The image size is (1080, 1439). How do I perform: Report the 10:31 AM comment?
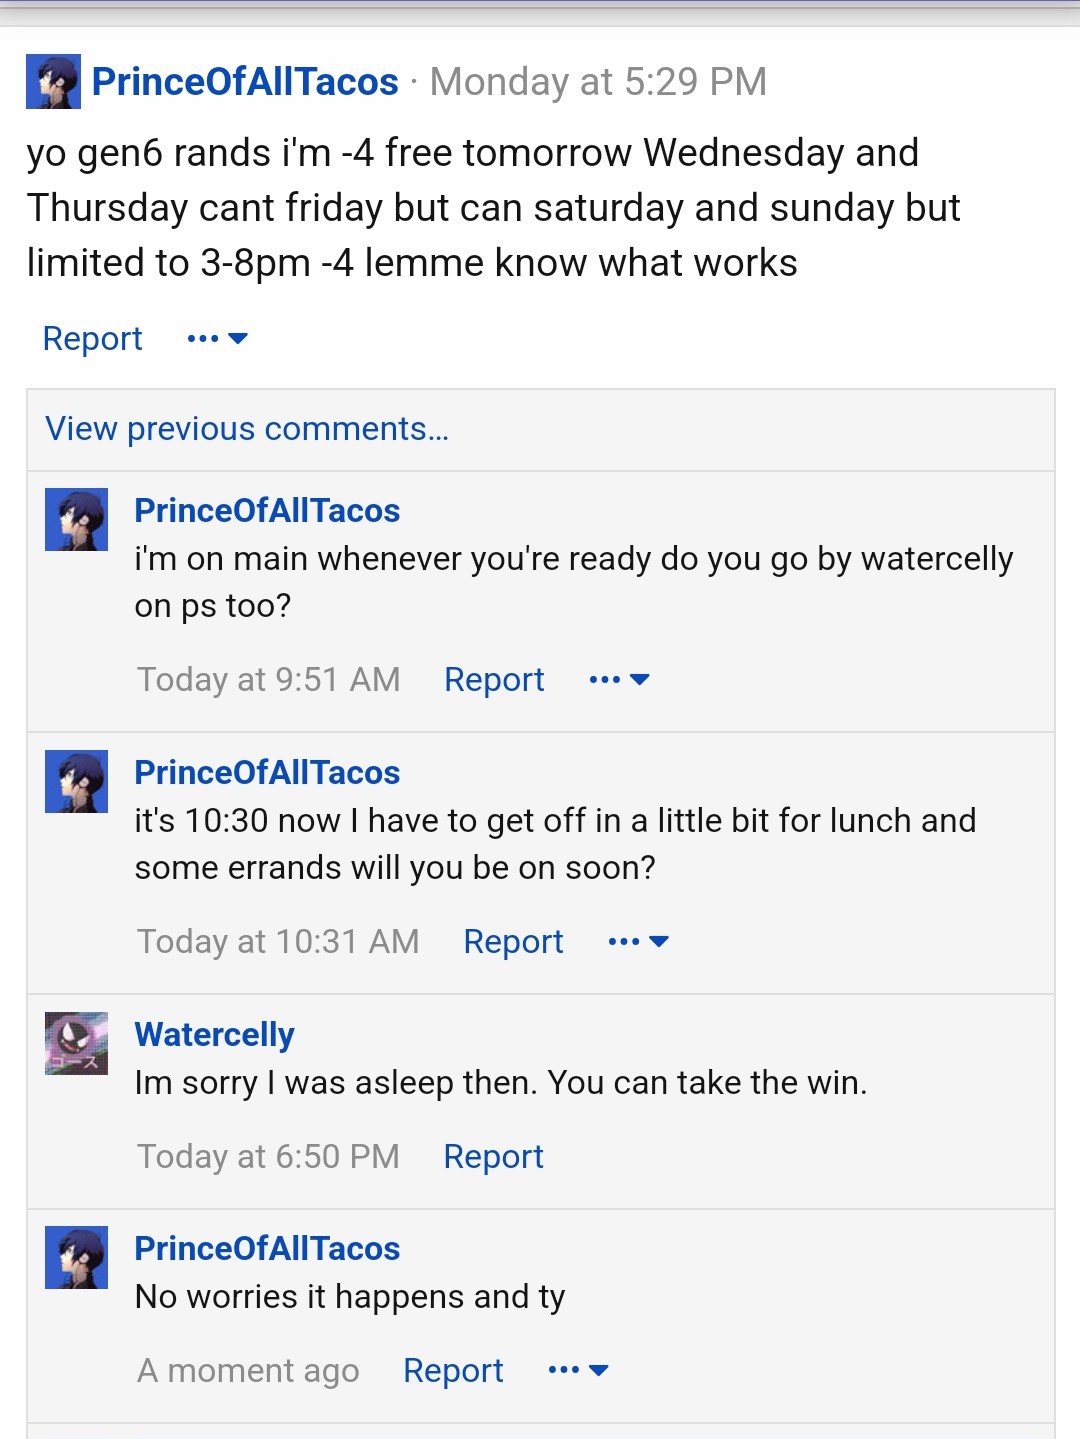click(x=513, y=942)
